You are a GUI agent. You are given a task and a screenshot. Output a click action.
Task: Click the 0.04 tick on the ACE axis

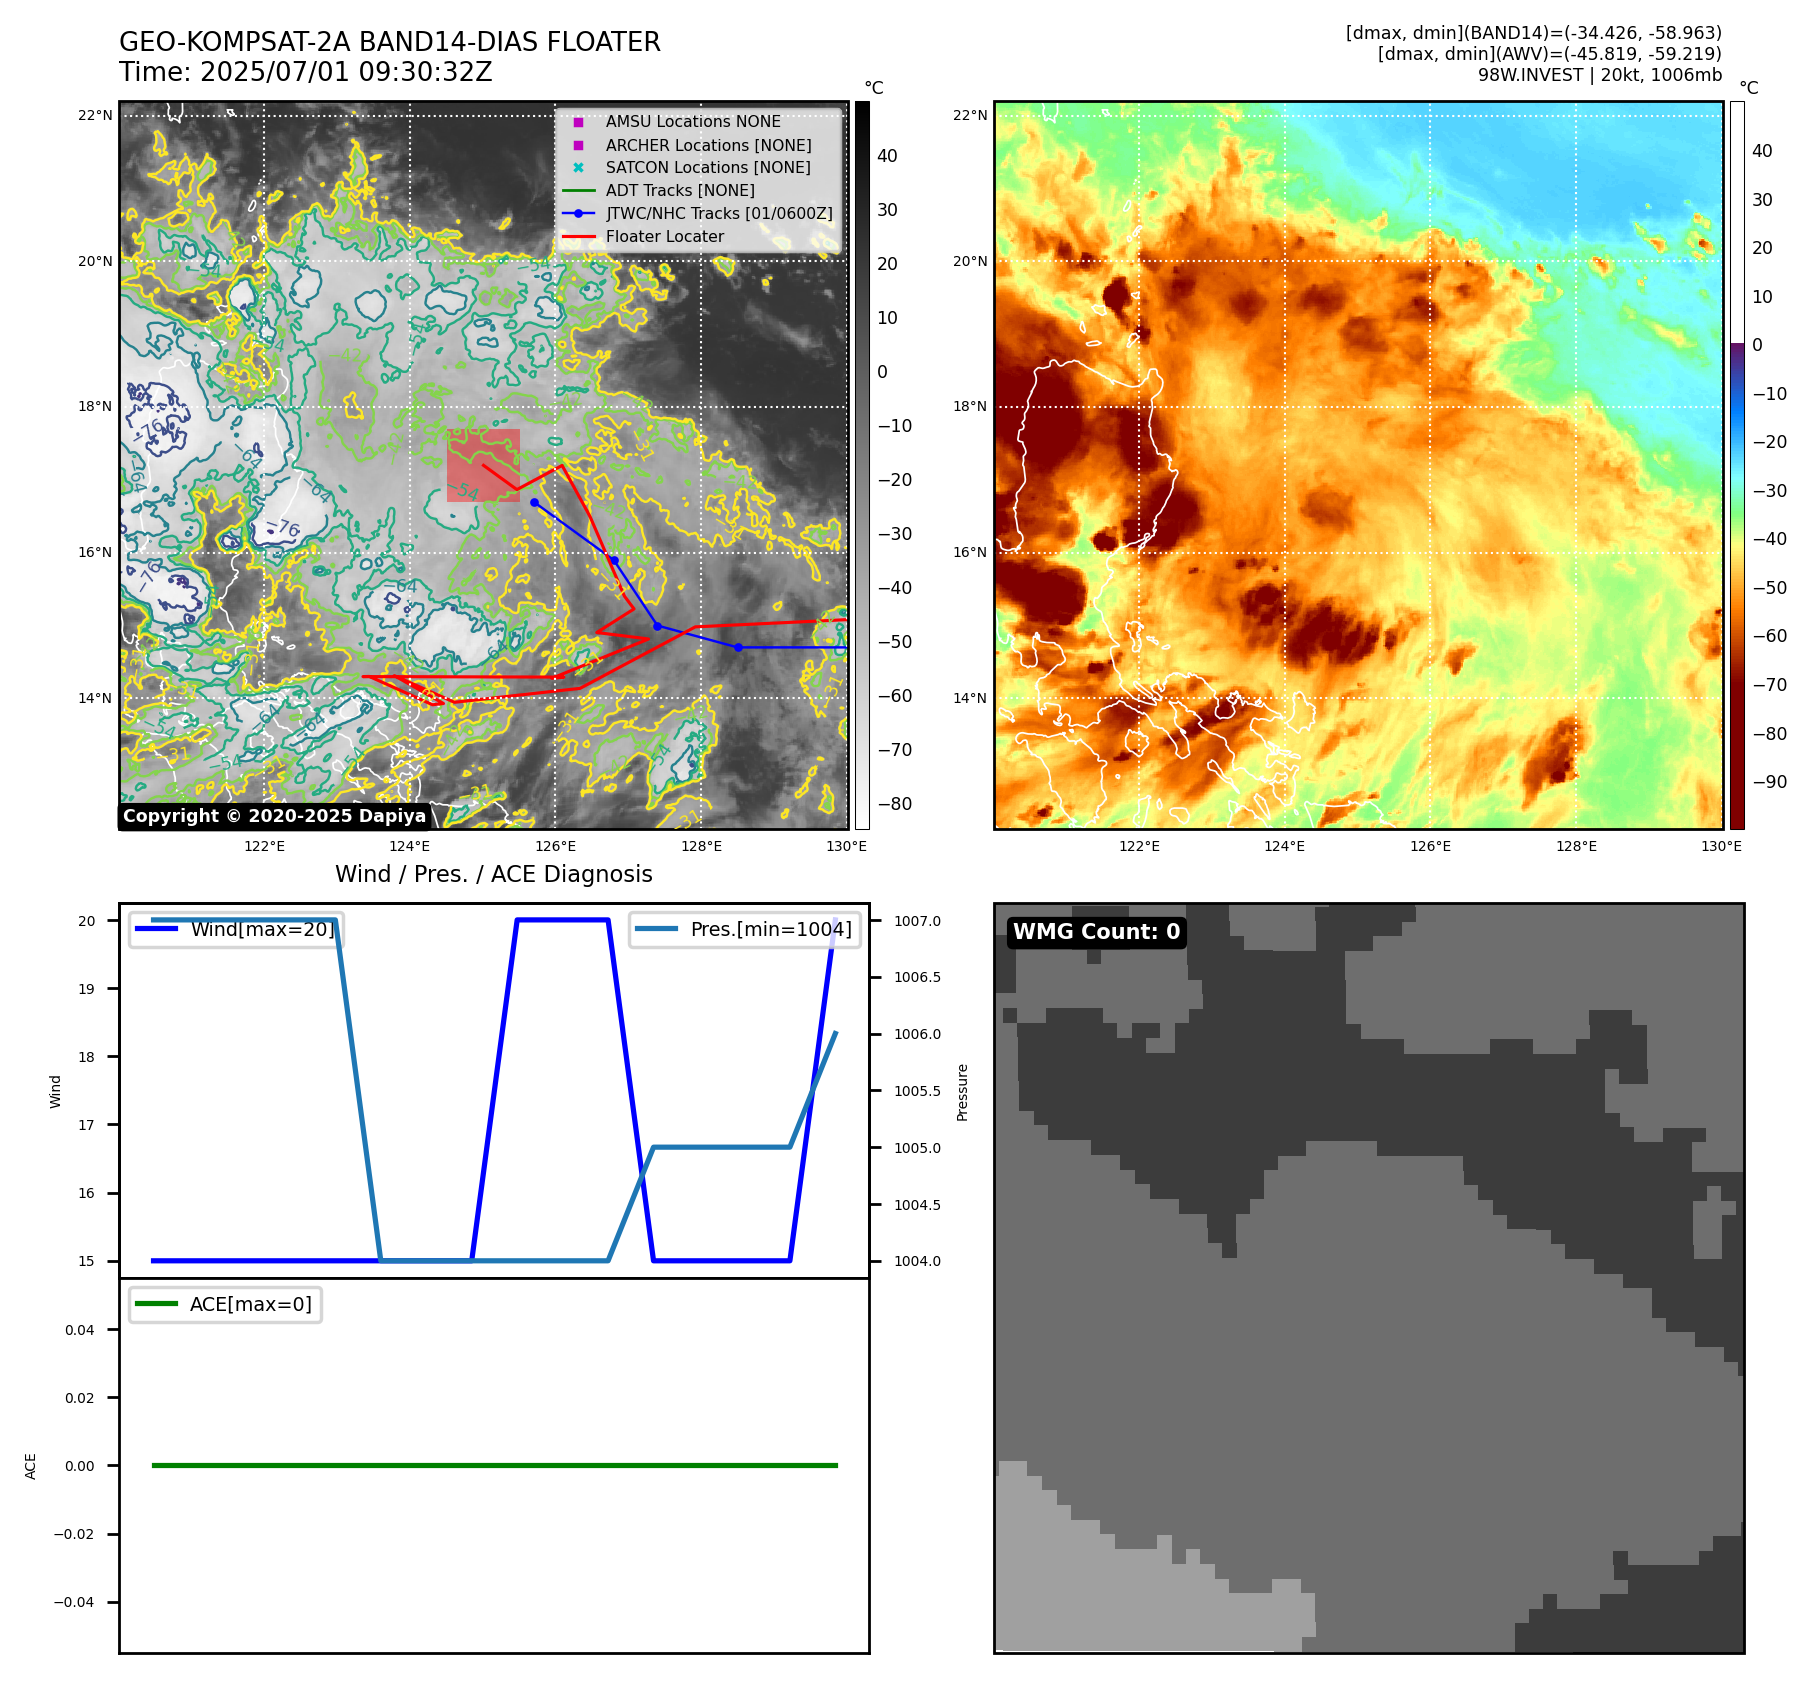[x=80, y=1330]
